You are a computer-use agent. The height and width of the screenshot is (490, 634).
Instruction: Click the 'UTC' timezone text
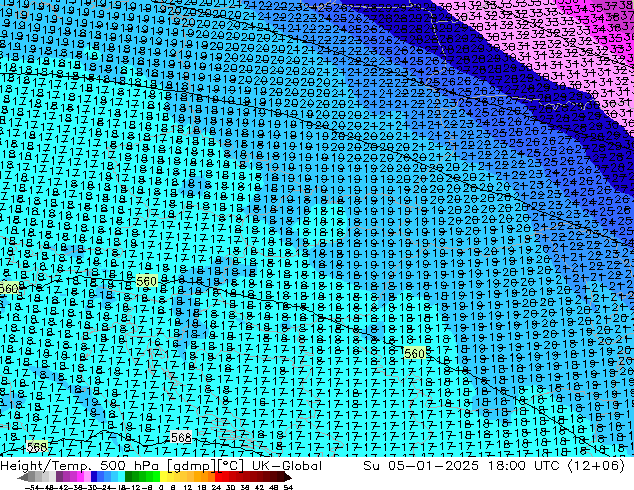(x=547, y=466)
